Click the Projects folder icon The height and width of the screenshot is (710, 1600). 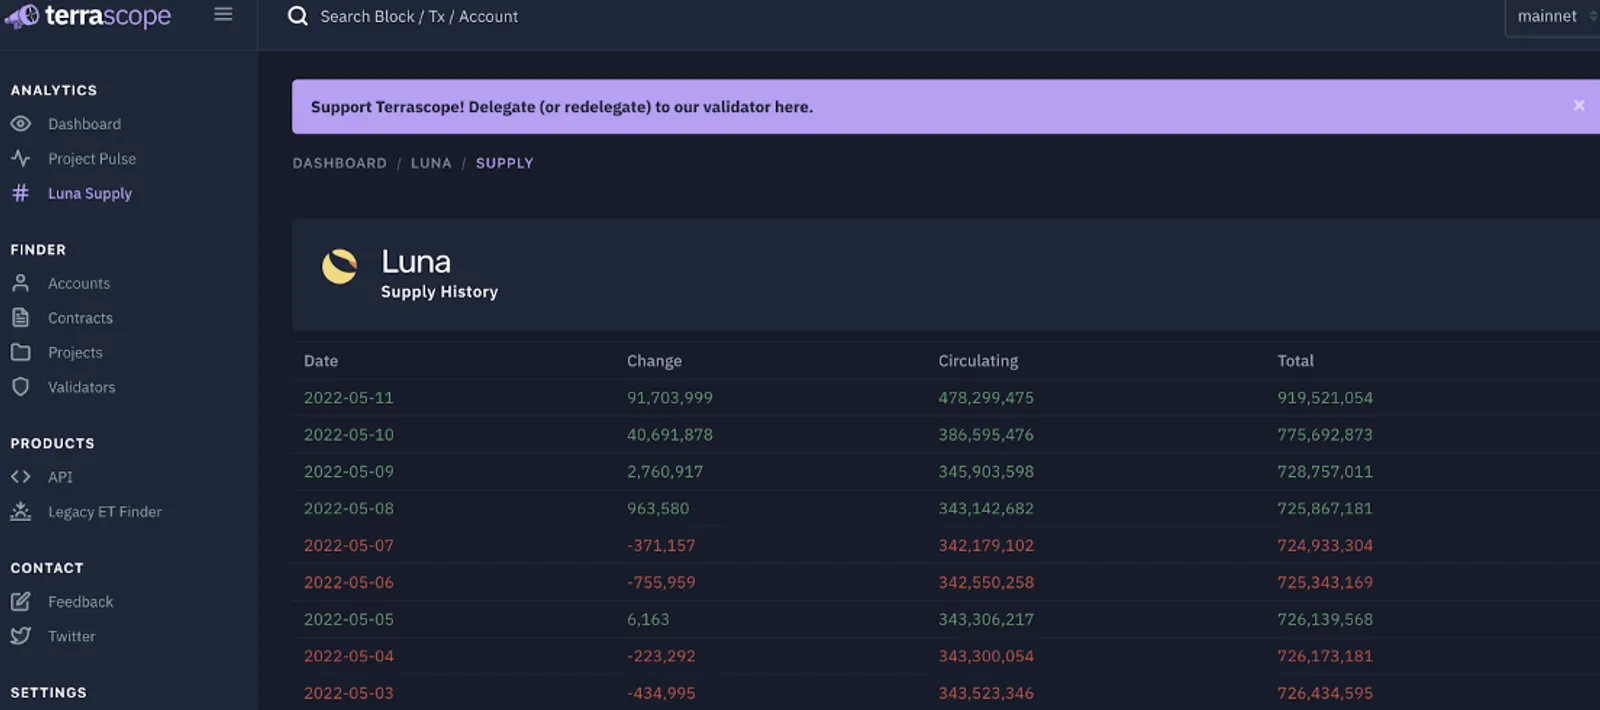tap(20, 352)
